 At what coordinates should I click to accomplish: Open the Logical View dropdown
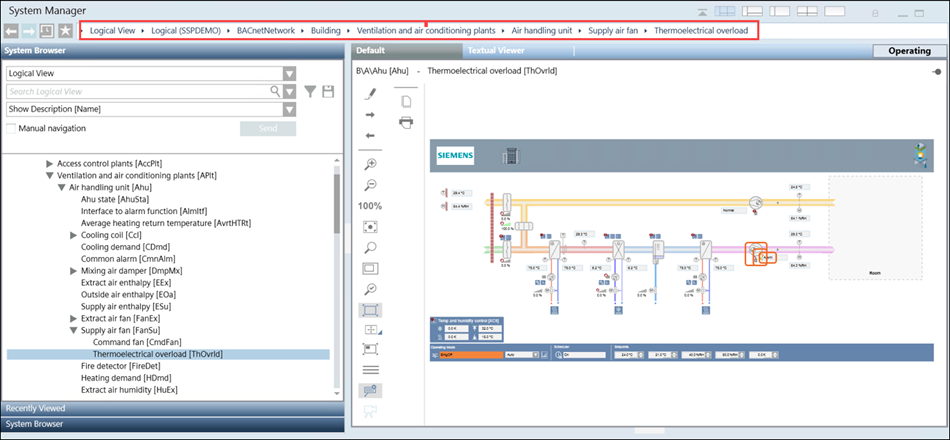[x=289, y=73]
